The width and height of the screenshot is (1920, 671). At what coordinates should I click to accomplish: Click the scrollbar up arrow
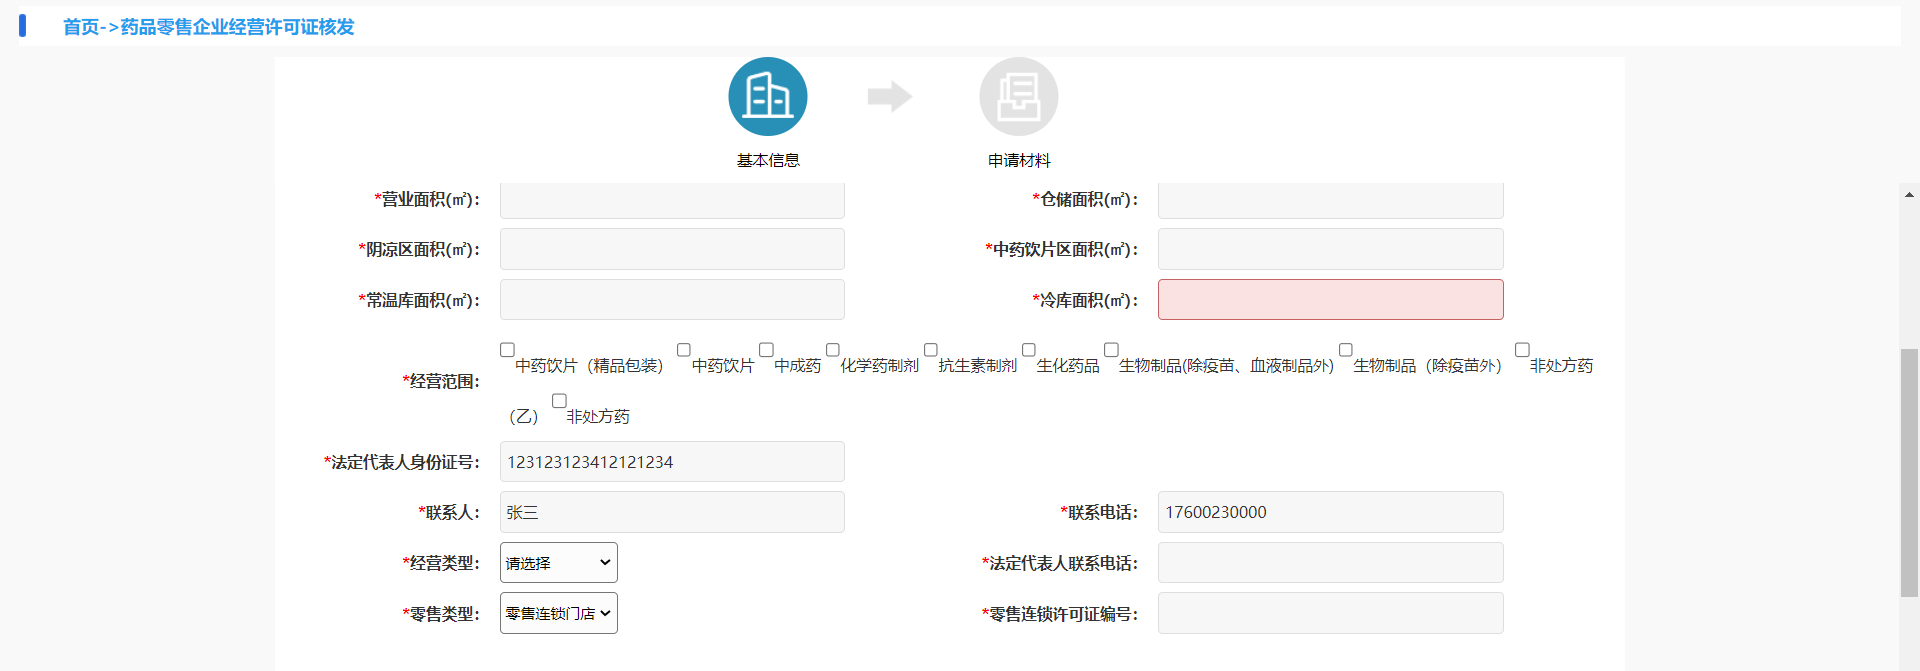pos(1909,195)
